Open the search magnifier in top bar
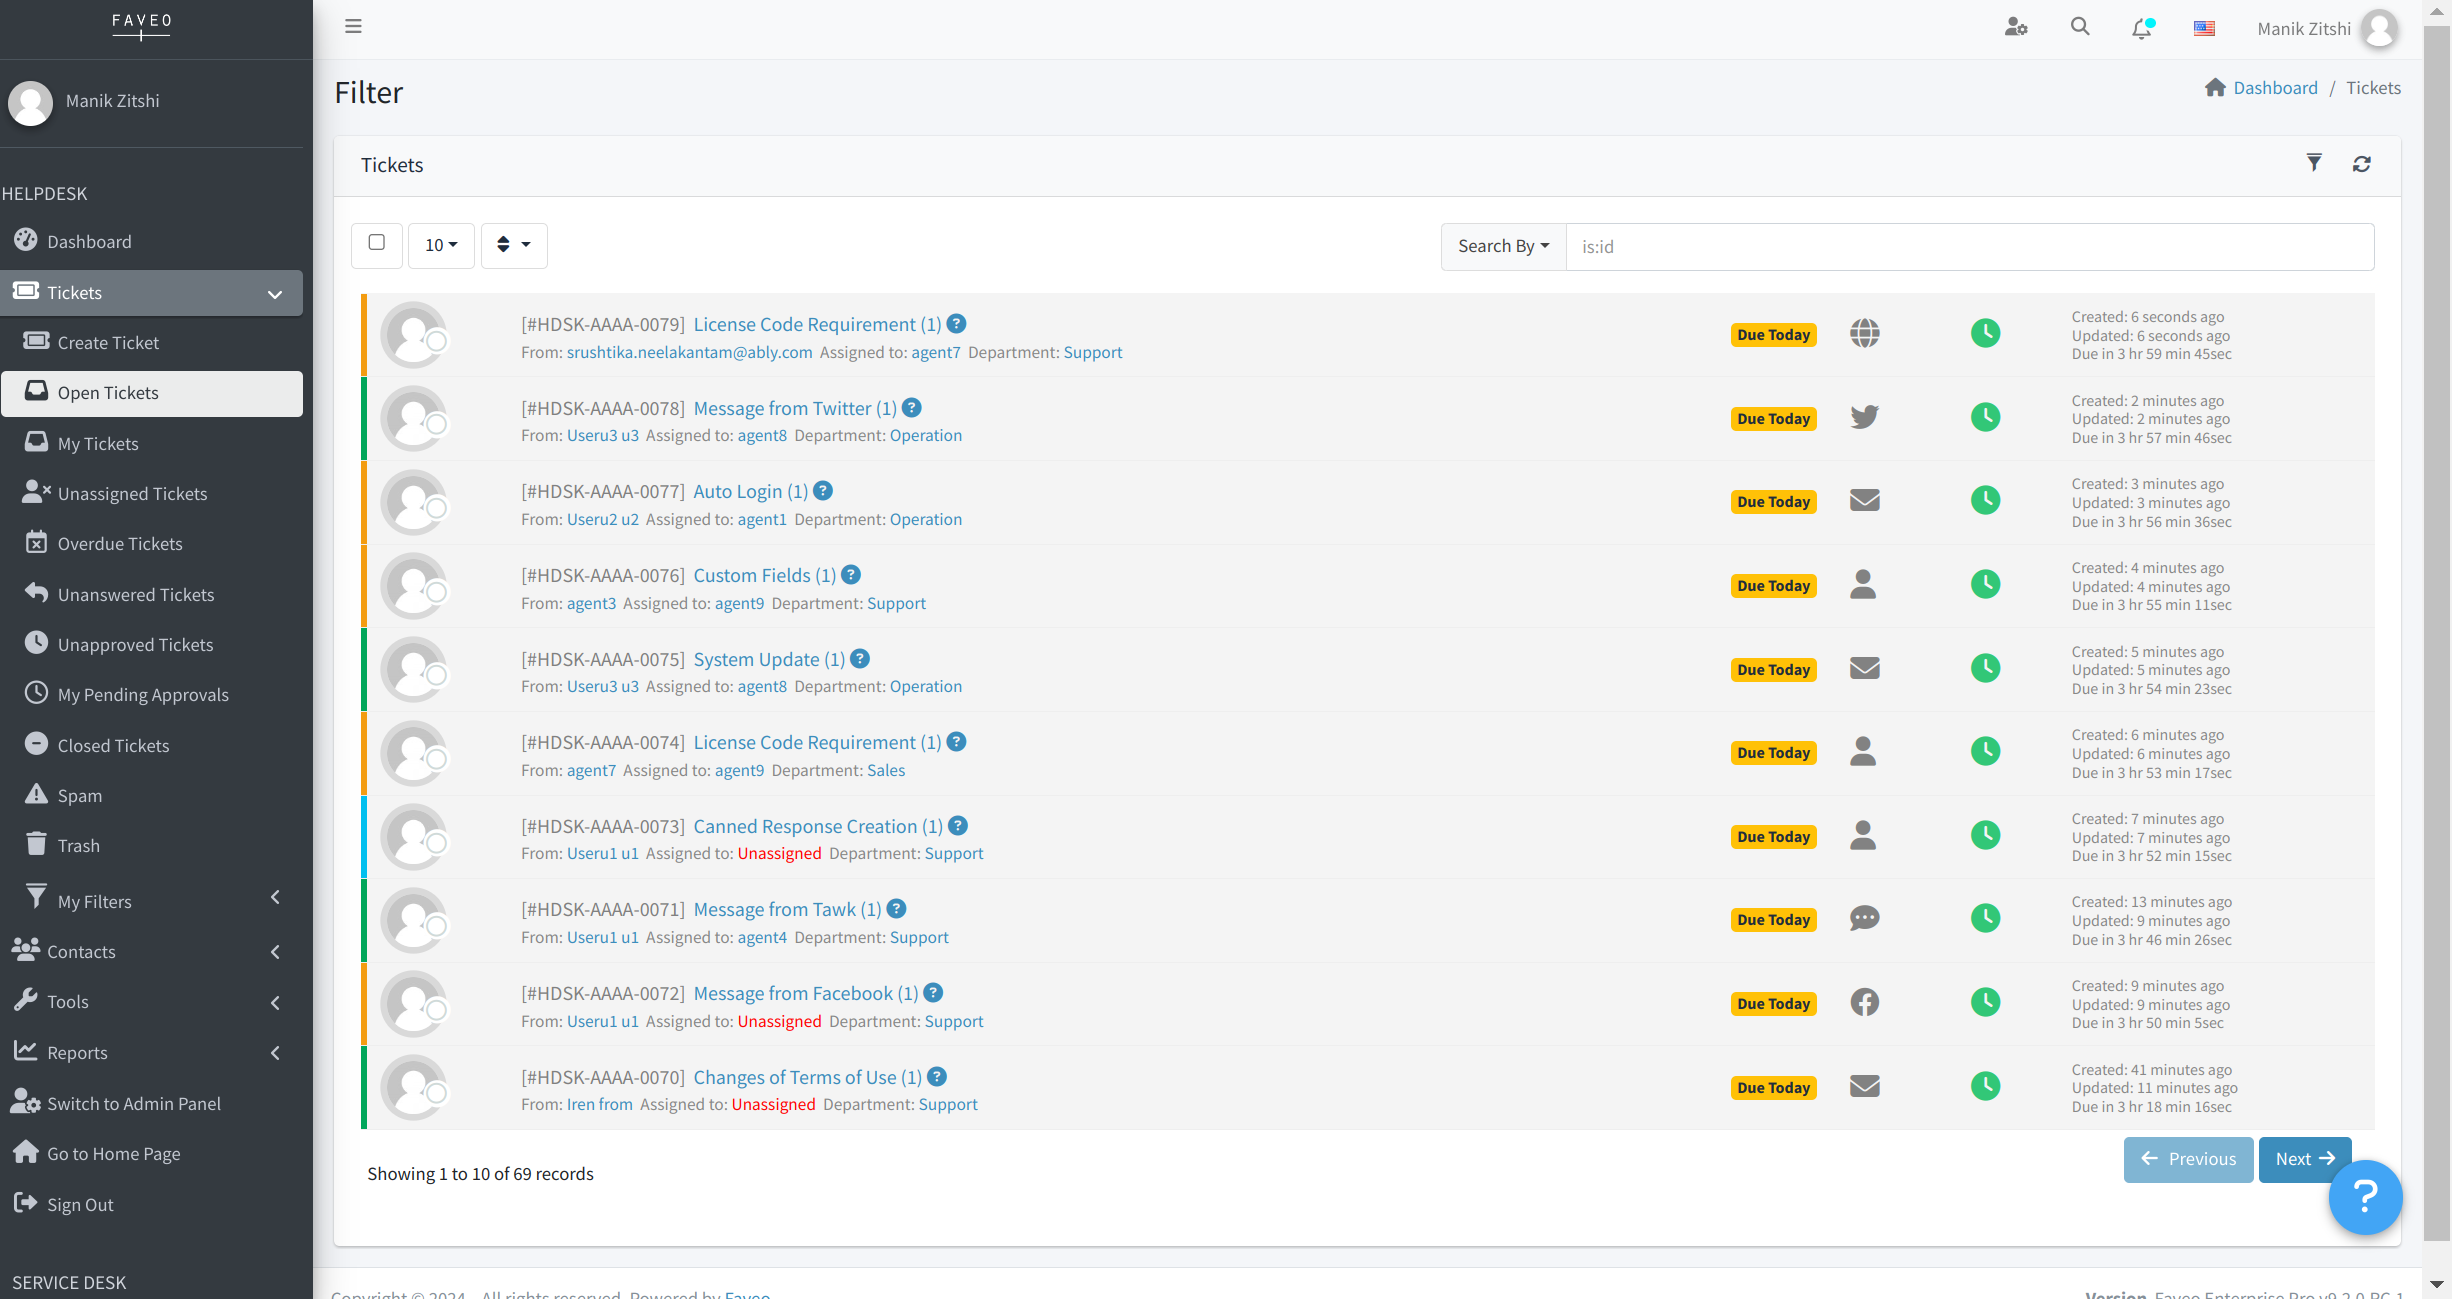This screenshot has width=2452, height=1299. coord(2080,27)
